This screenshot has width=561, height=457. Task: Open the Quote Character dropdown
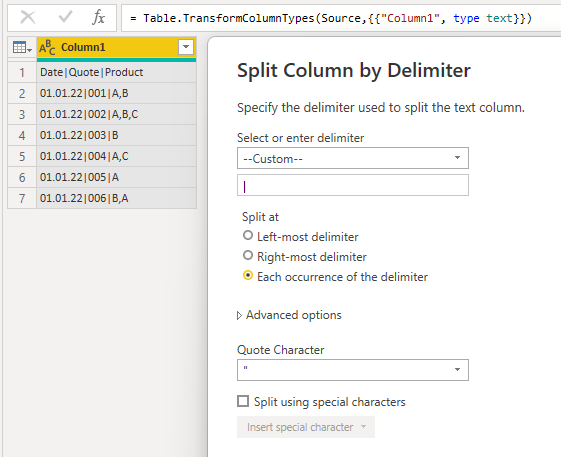click(x=352, y=370)
